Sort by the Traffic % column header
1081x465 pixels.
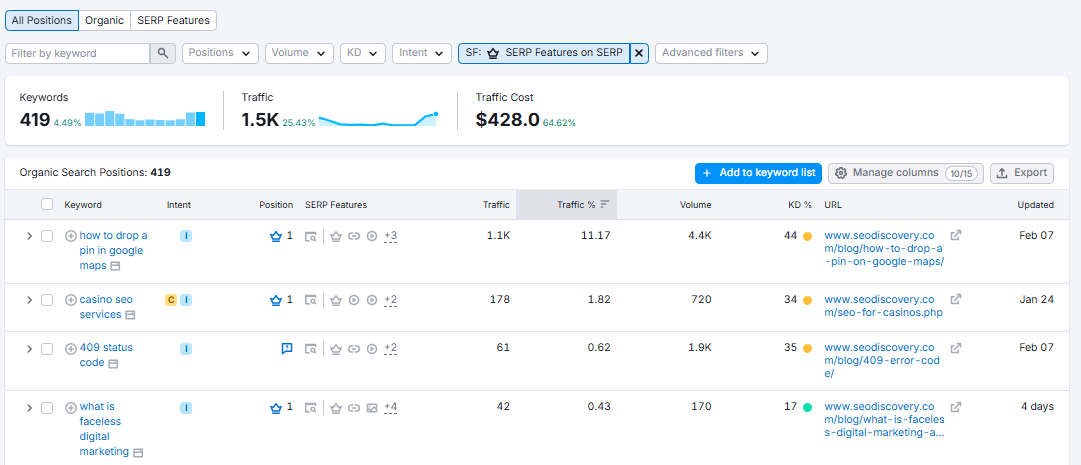point(567,204)
